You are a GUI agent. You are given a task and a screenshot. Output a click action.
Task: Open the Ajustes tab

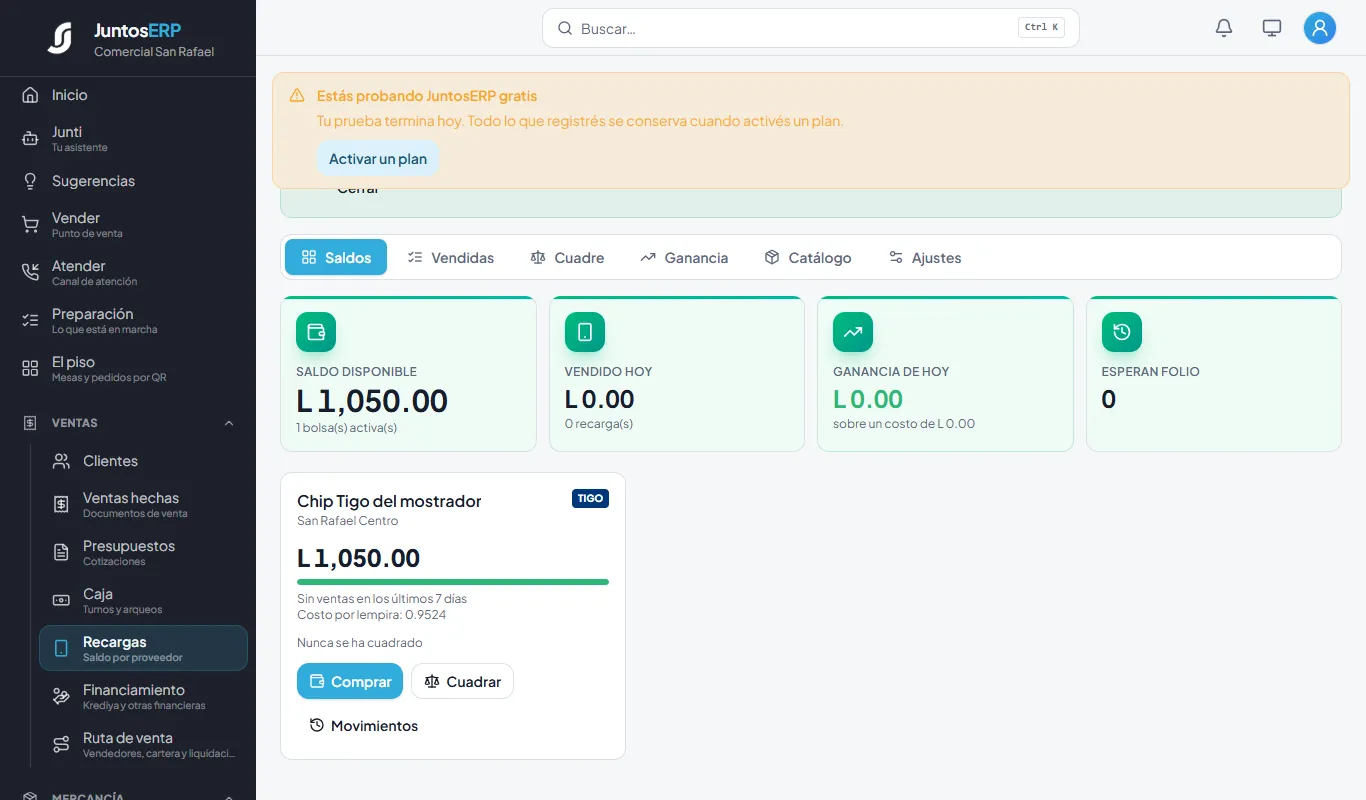[x=925, y=257]
